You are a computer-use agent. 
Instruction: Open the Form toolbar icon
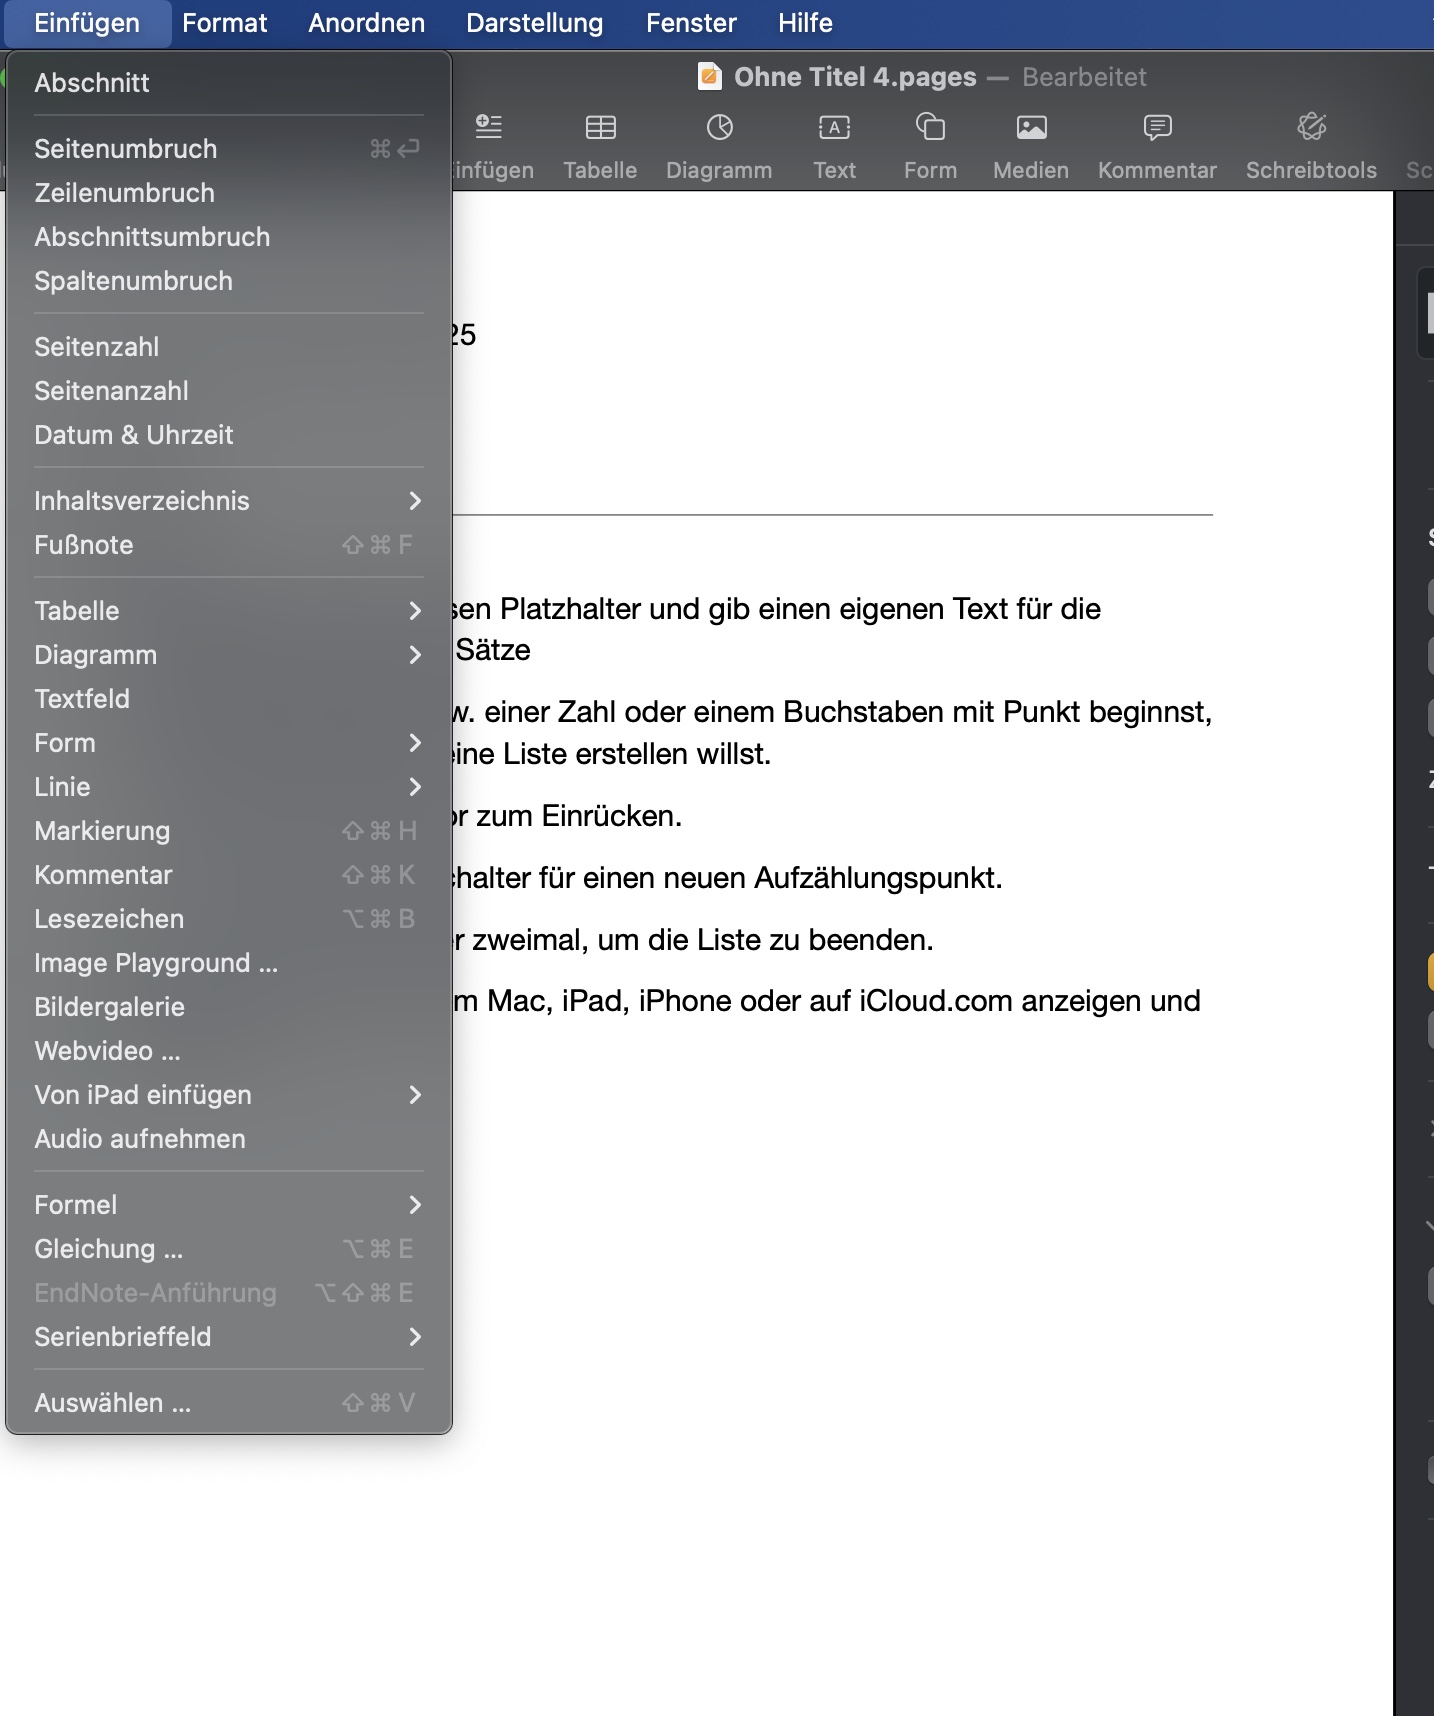coord(930,128)
